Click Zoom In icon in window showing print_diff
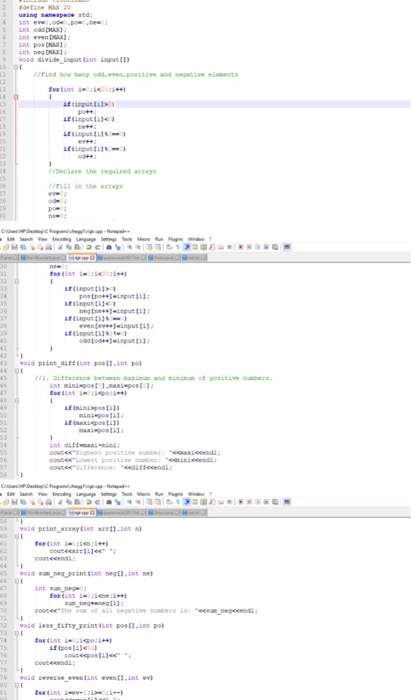The width and height of the screenshot is (411, 700). tap(129, 247)
